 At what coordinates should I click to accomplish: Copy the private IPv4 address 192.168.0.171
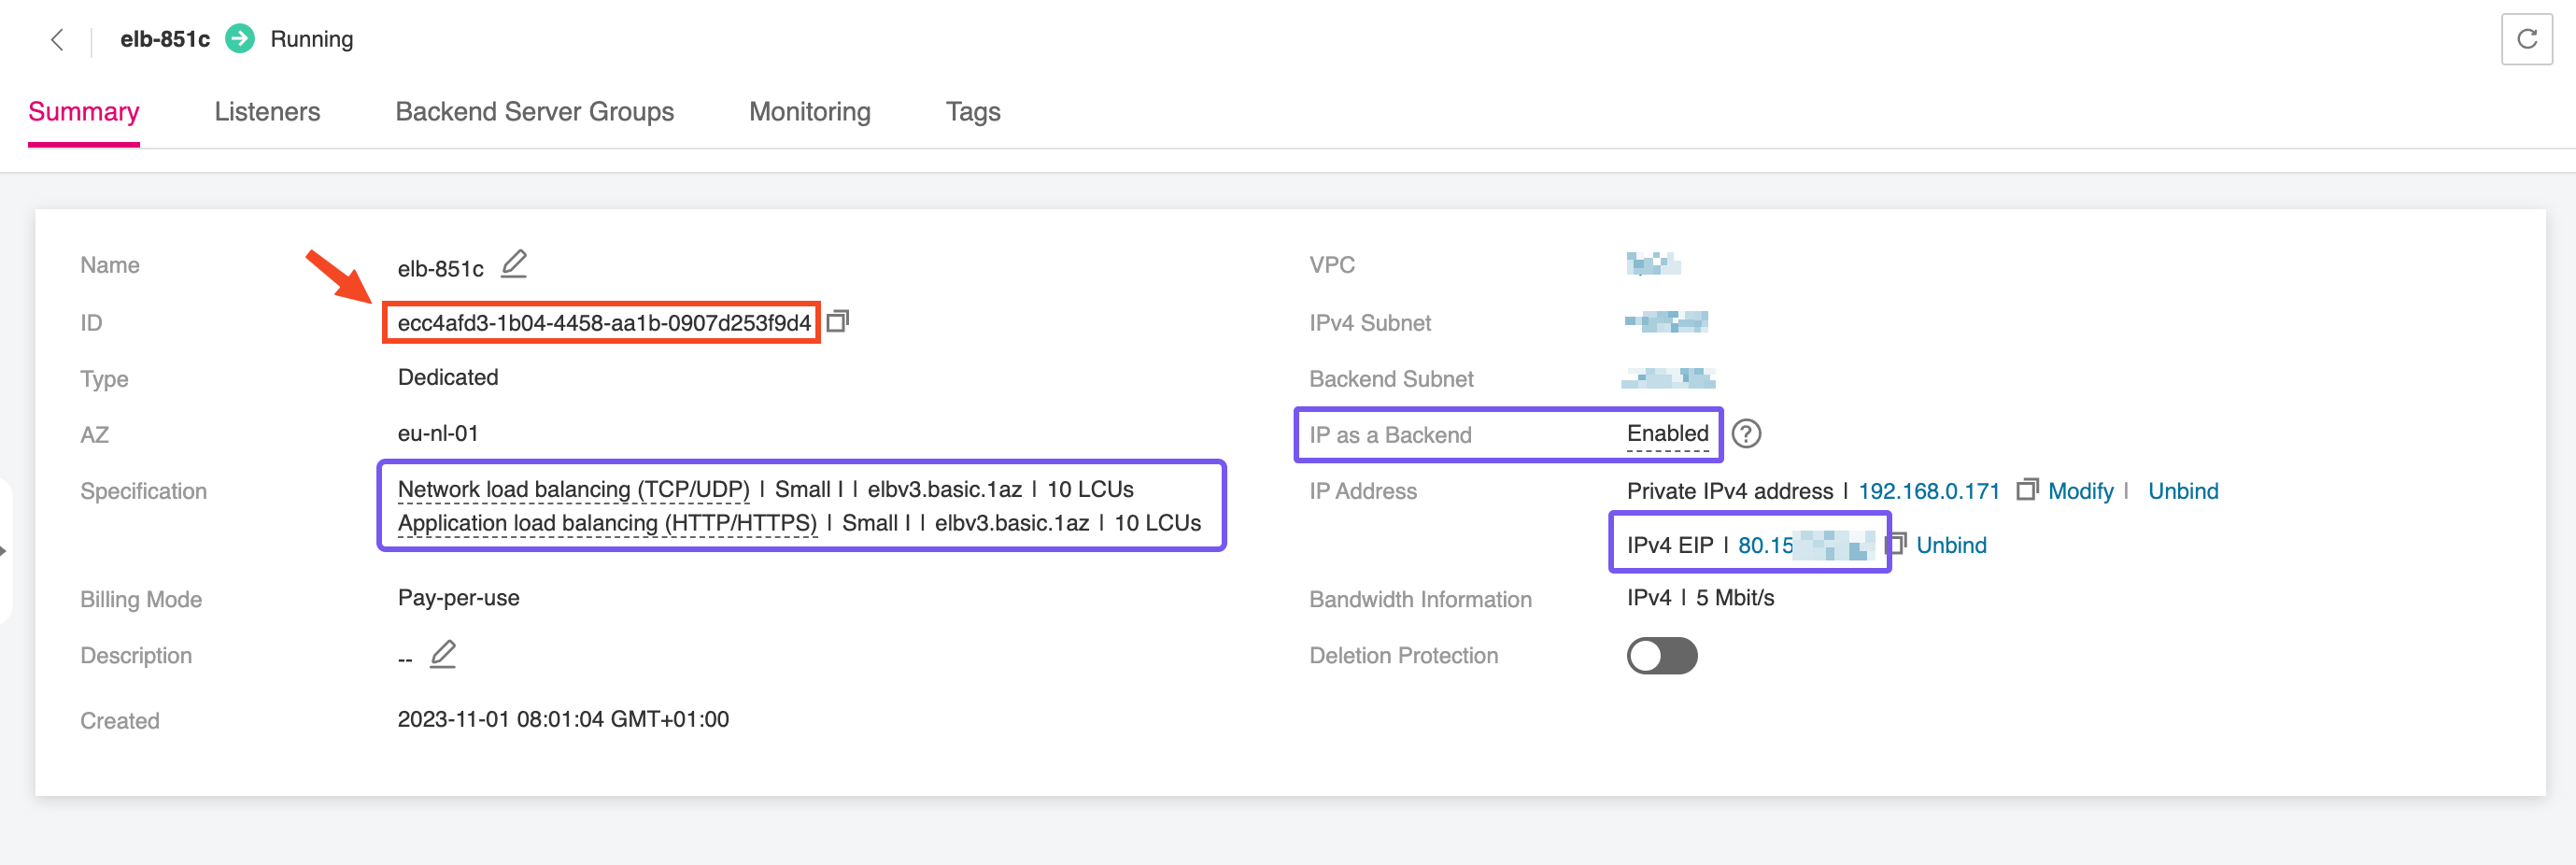tap(2026, 490)
